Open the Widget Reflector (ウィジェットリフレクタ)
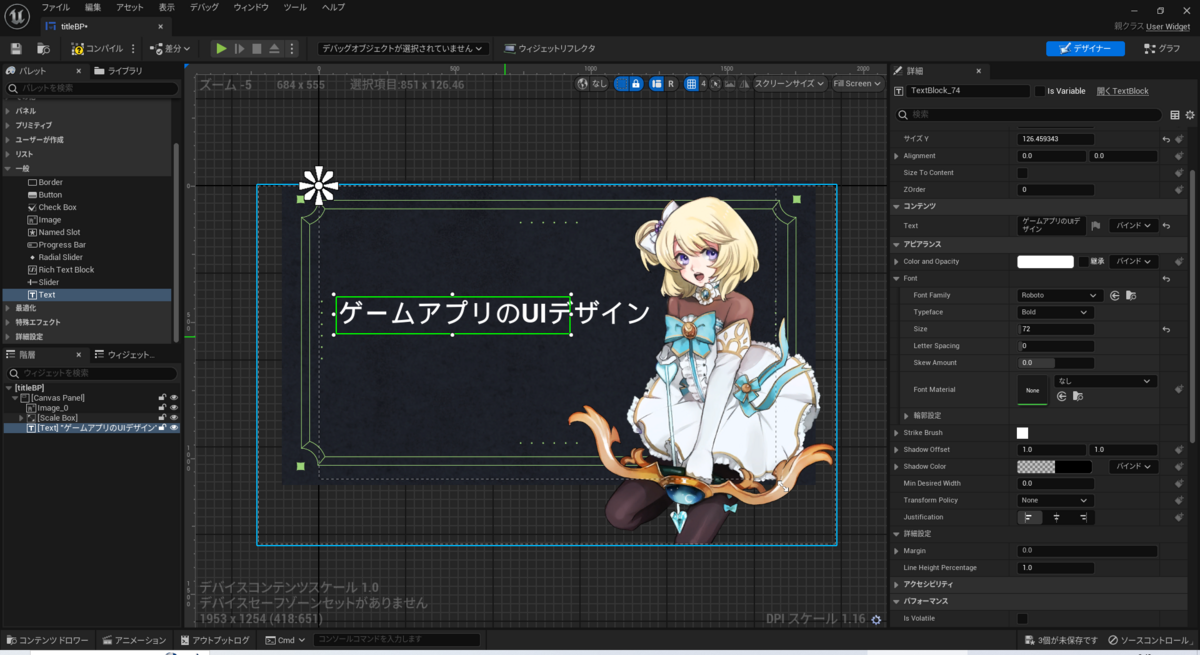This screenshot has width=1200, height=655. pos(550,48)
